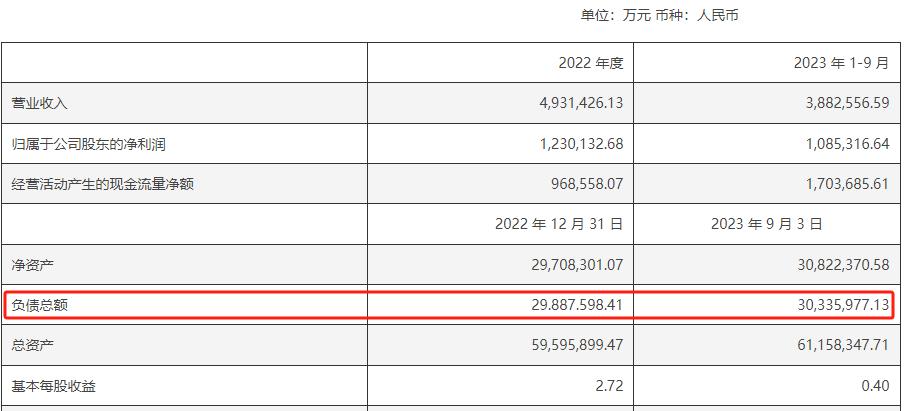Screen dimensions: 905x411
Task: Click the 单位:万元 币种:人民币 caption
Action: click(x=659, y=16)
